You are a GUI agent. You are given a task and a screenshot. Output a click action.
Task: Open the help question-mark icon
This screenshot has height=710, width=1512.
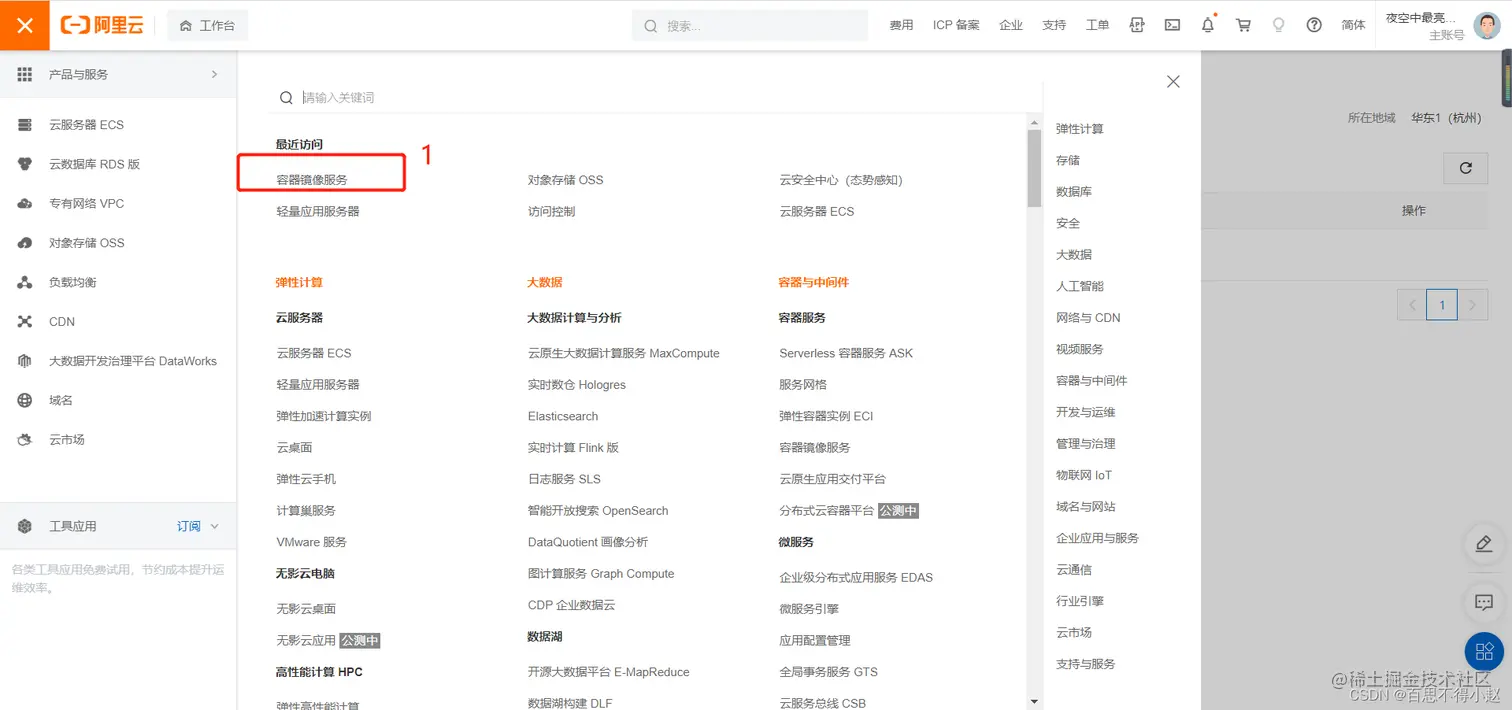1313,24
